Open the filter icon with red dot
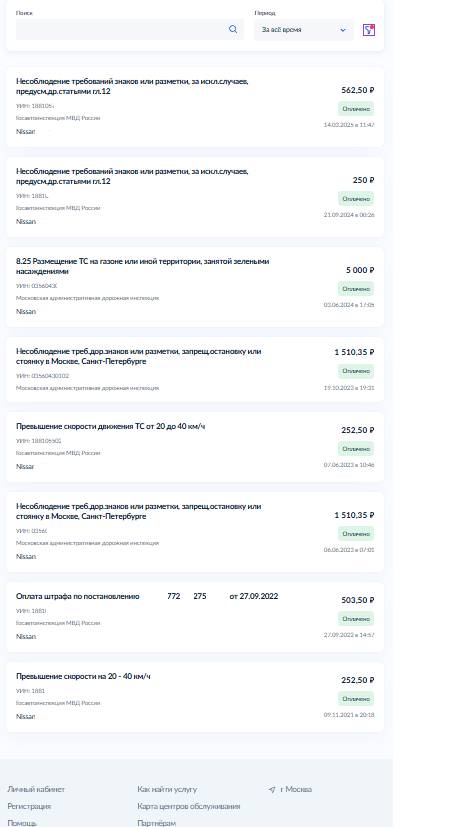Image resolution: width=450 pixels, height=827 pixels. pyautogui.click(x=369, y=30)
